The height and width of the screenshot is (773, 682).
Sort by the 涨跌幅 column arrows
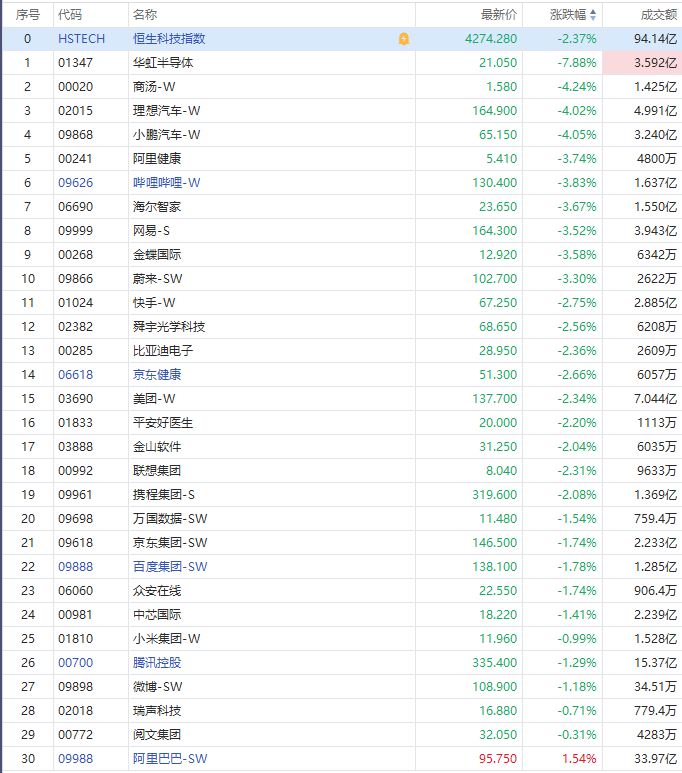point(593,15)
